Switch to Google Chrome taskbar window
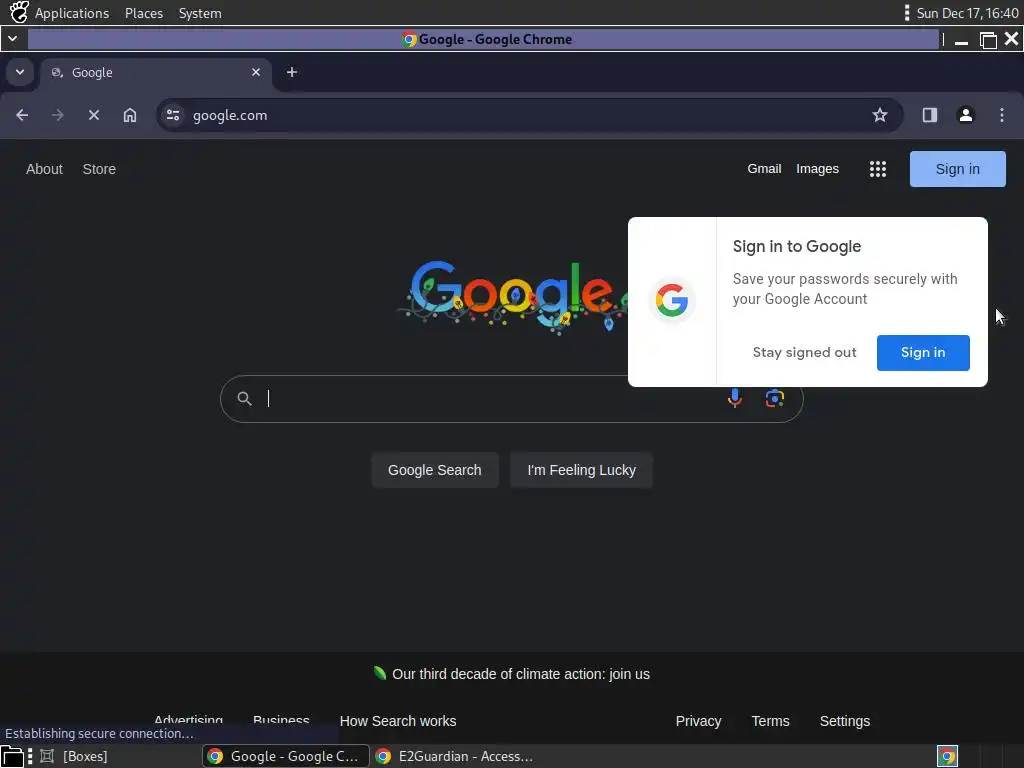The width and height of the screenshot is (1024, 768). 285,756
